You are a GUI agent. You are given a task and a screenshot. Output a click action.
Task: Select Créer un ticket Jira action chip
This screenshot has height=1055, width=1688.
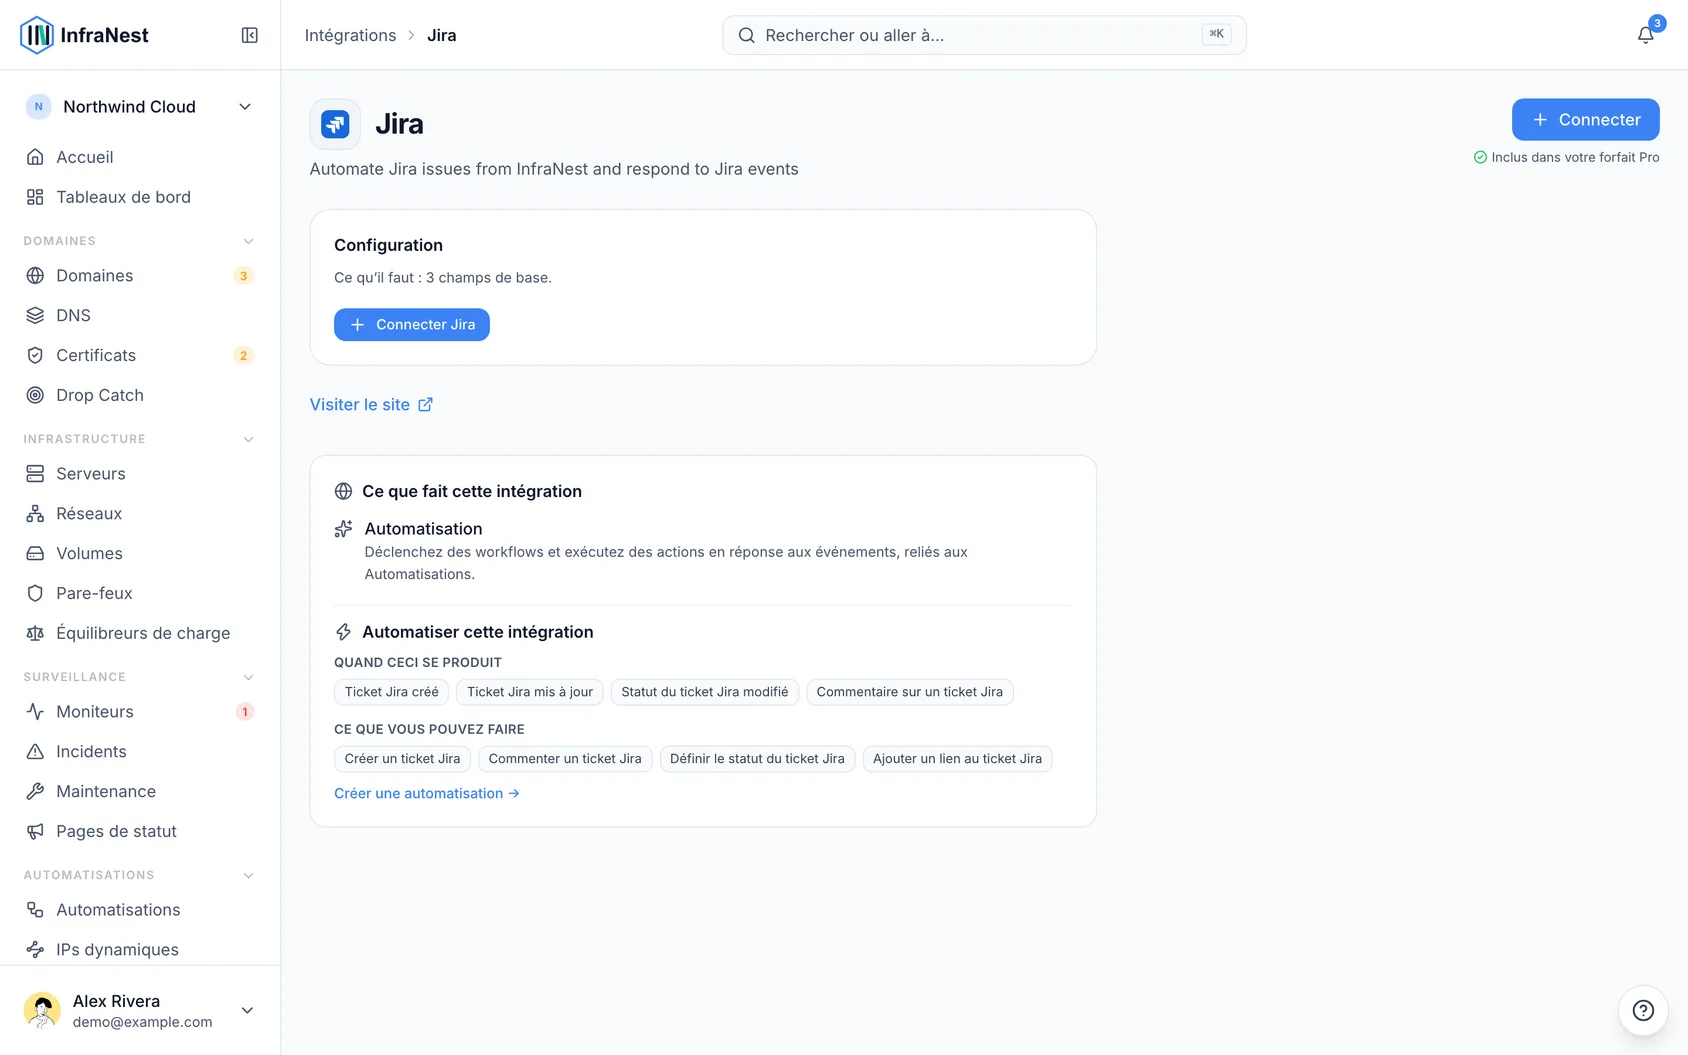pos(402,759)
